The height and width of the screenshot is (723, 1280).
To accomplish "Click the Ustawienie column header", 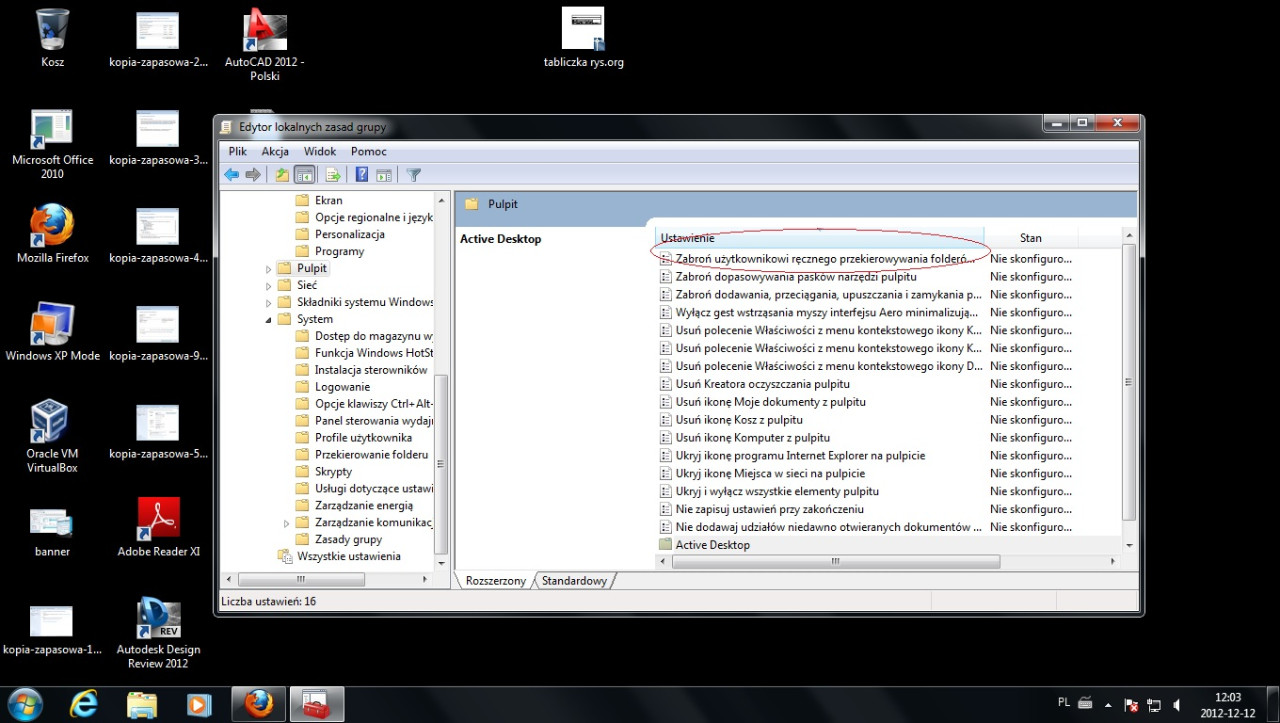I will (x=818, y=238).
